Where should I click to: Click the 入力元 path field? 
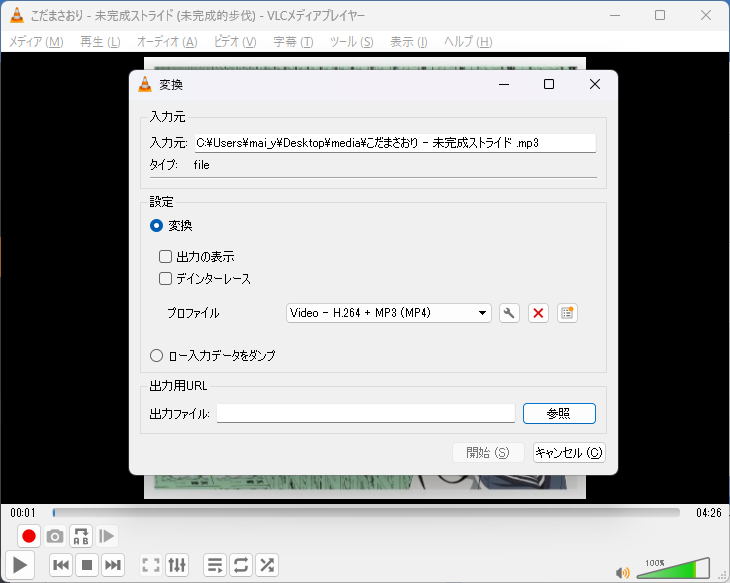tap(395, 143)
